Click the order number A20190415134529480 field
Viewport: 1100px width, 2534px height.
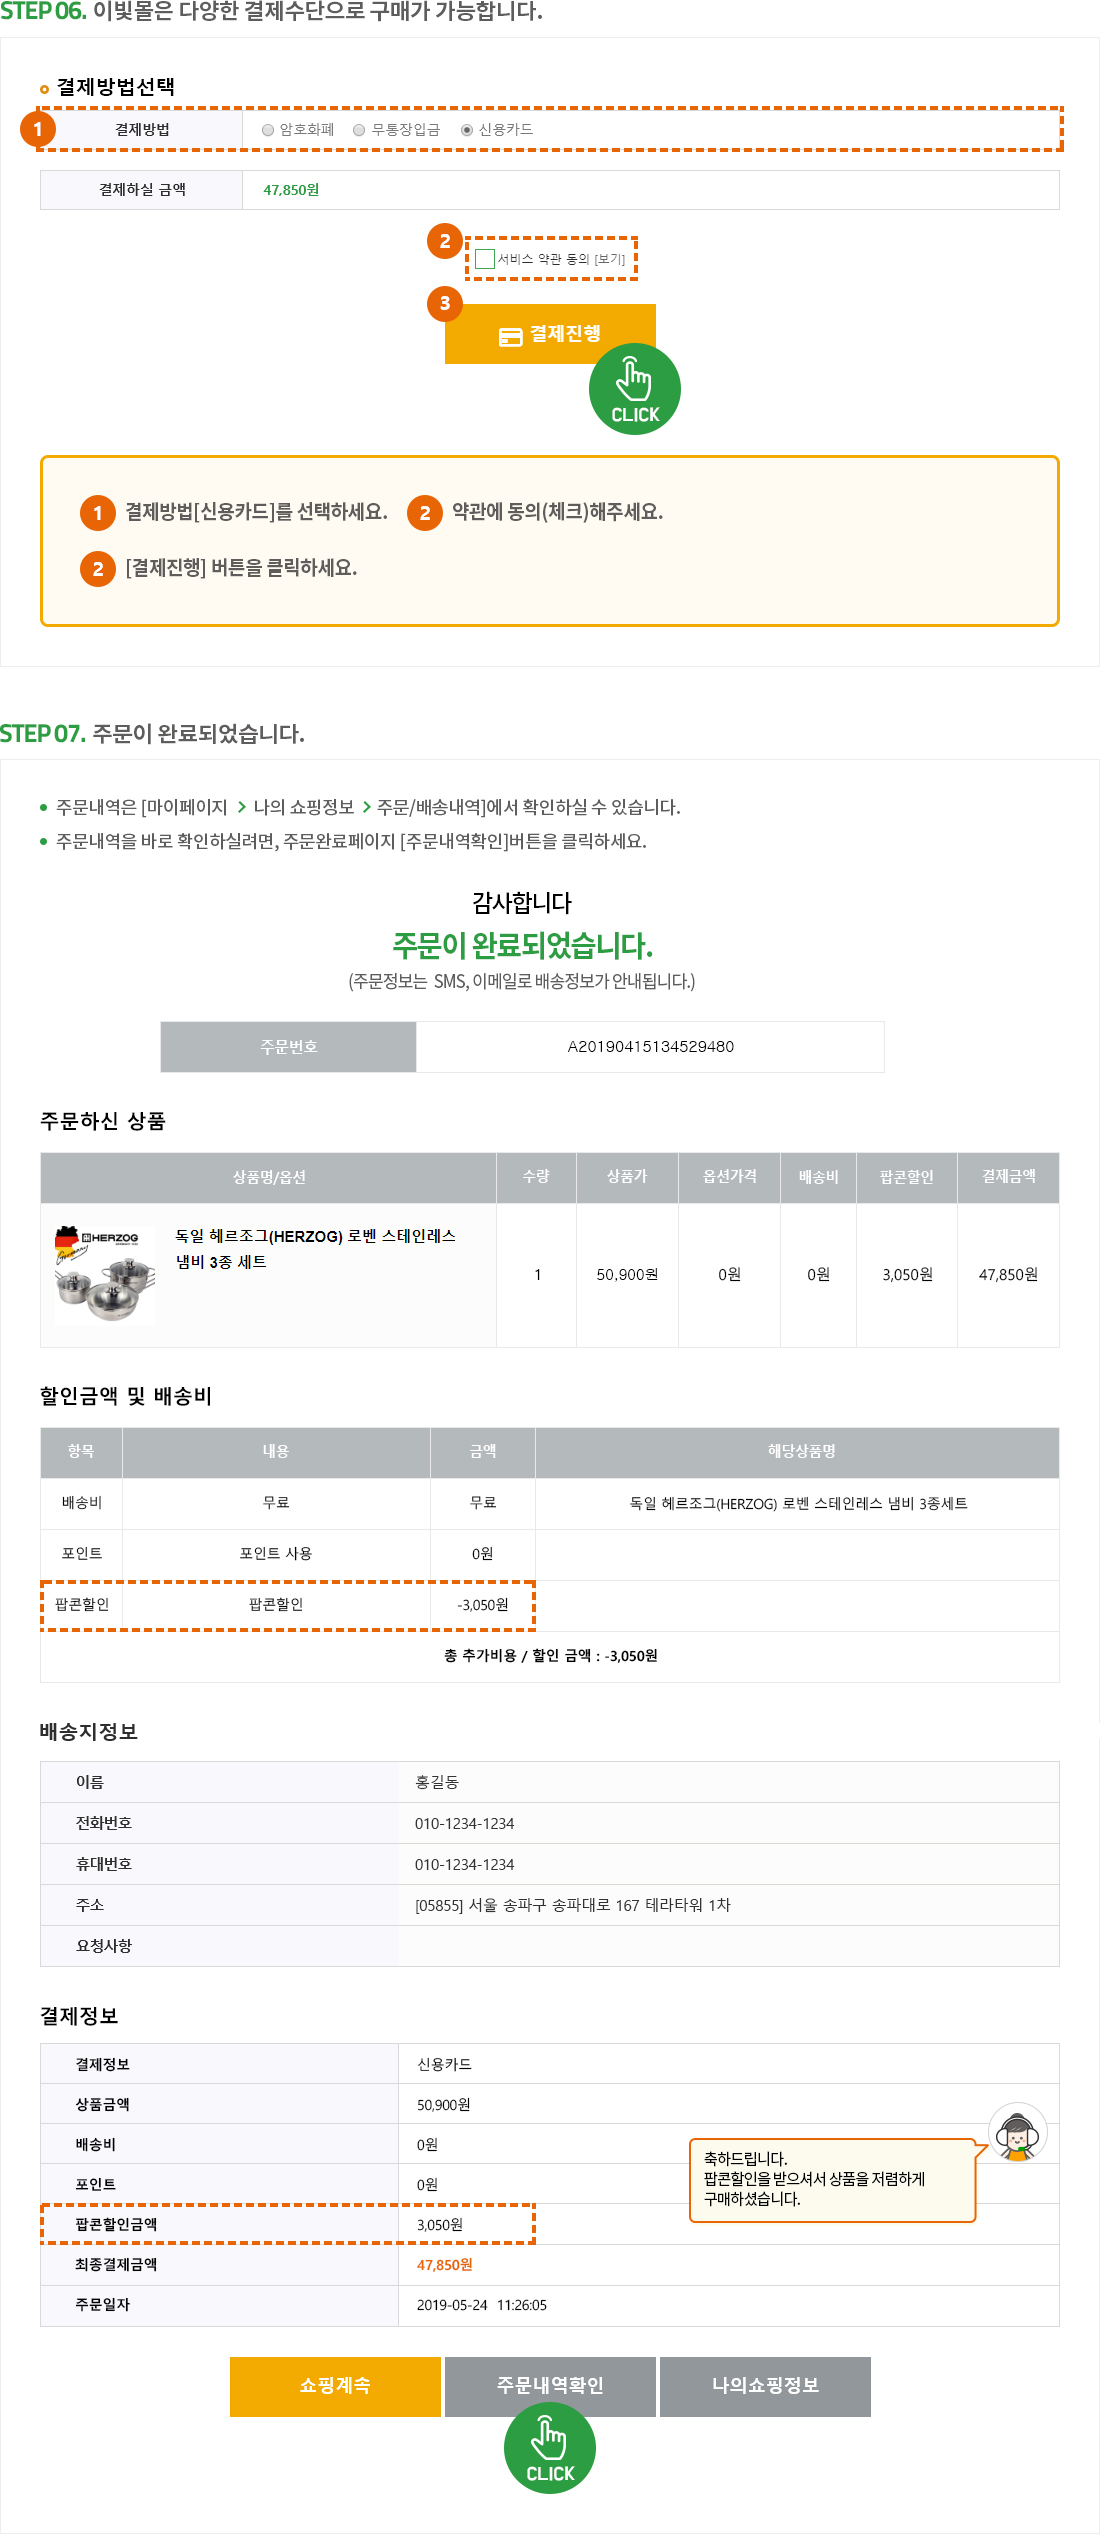pyautogui.click(x=650, y=1047)
